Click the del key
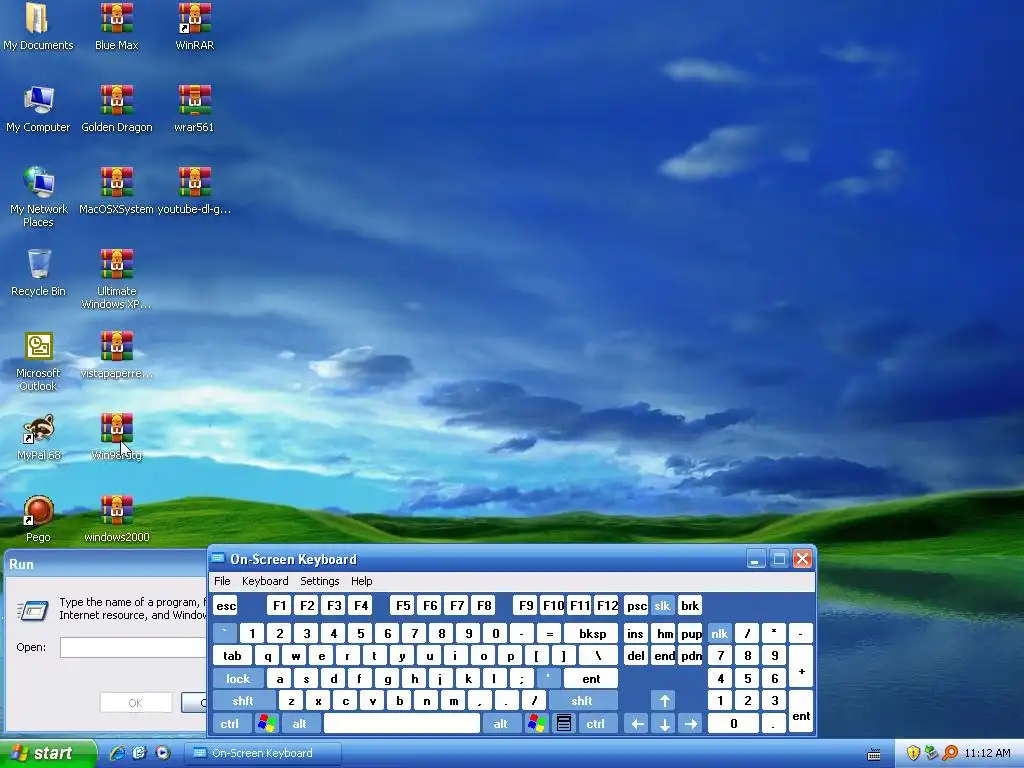 (x=635, y=656)
